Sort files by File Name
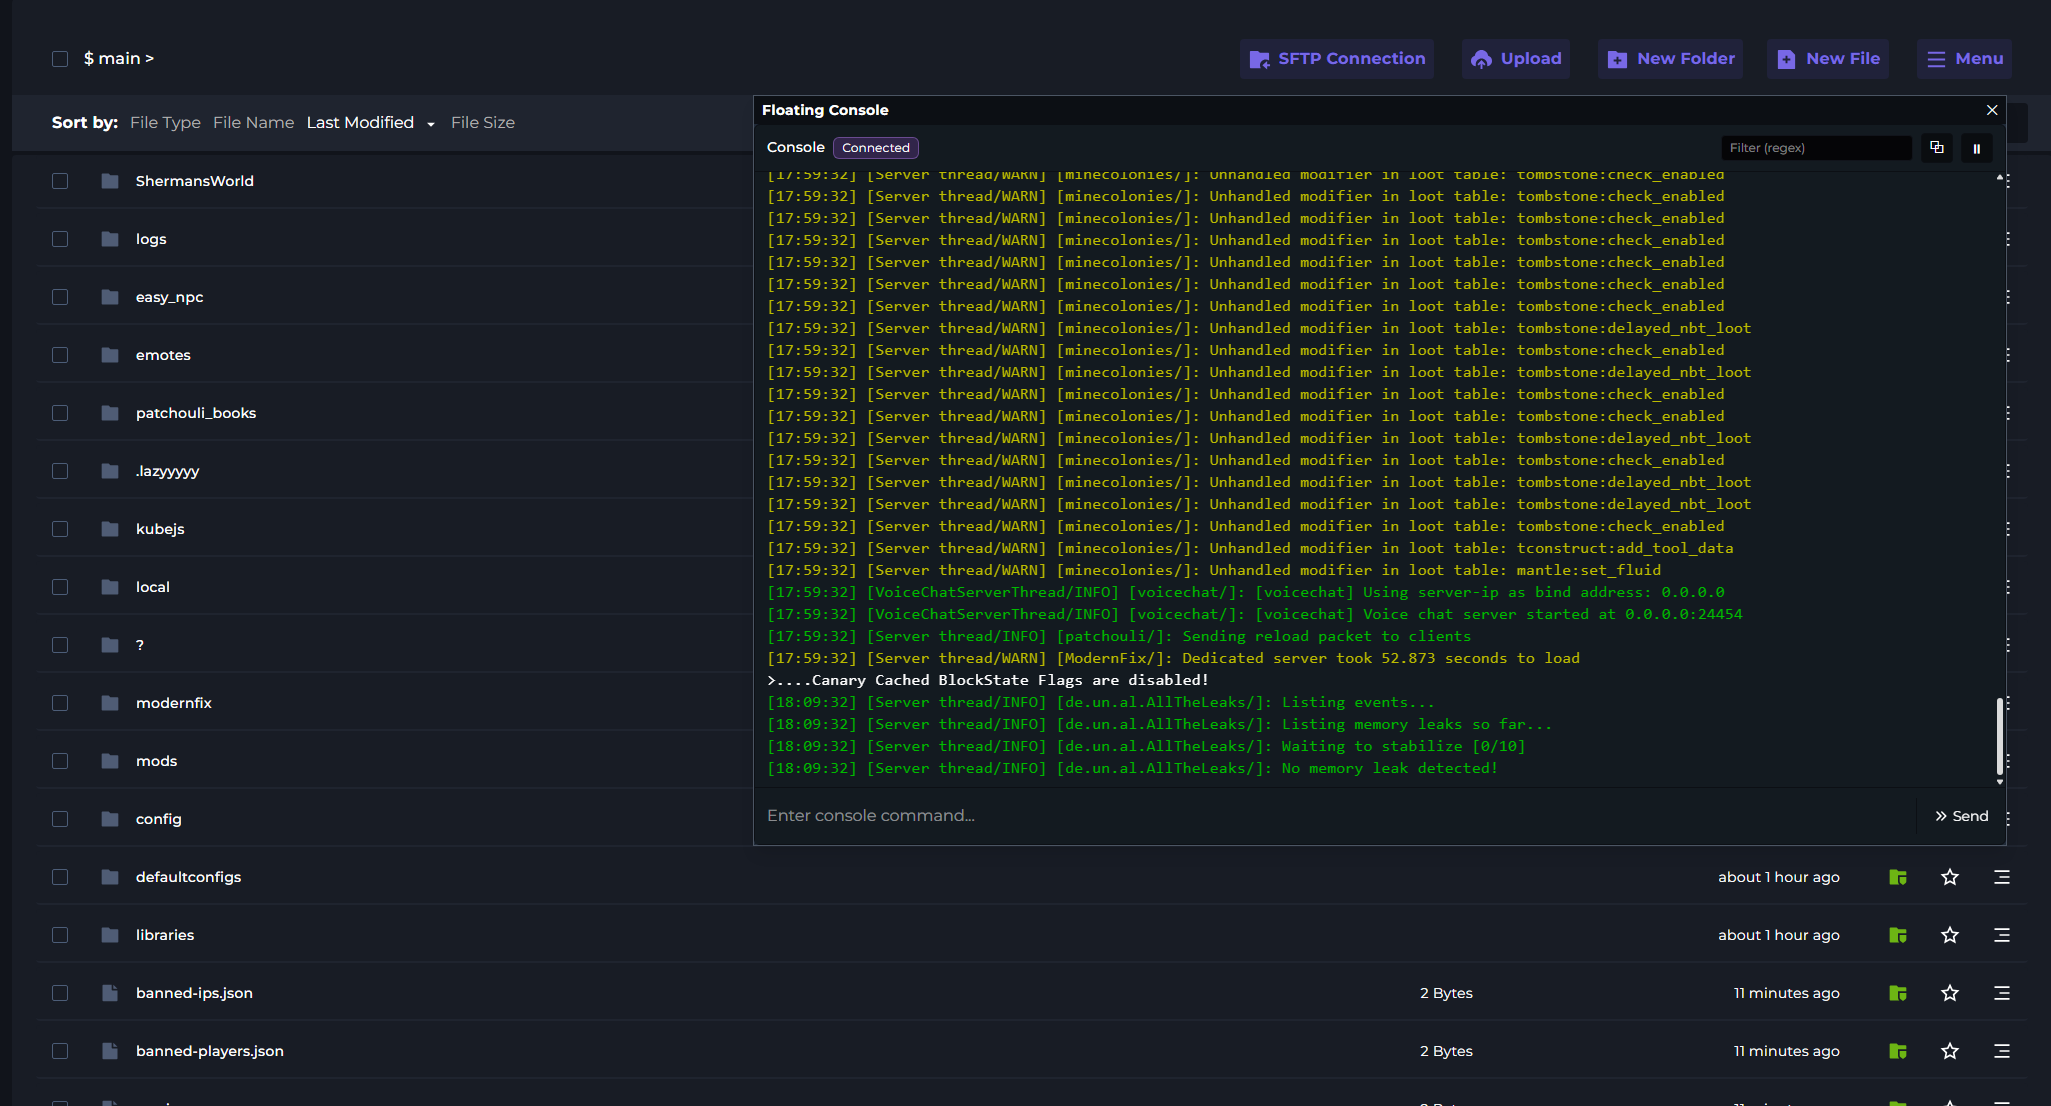Viewport: 2051px width, 1106px height. tap(253, 123)
